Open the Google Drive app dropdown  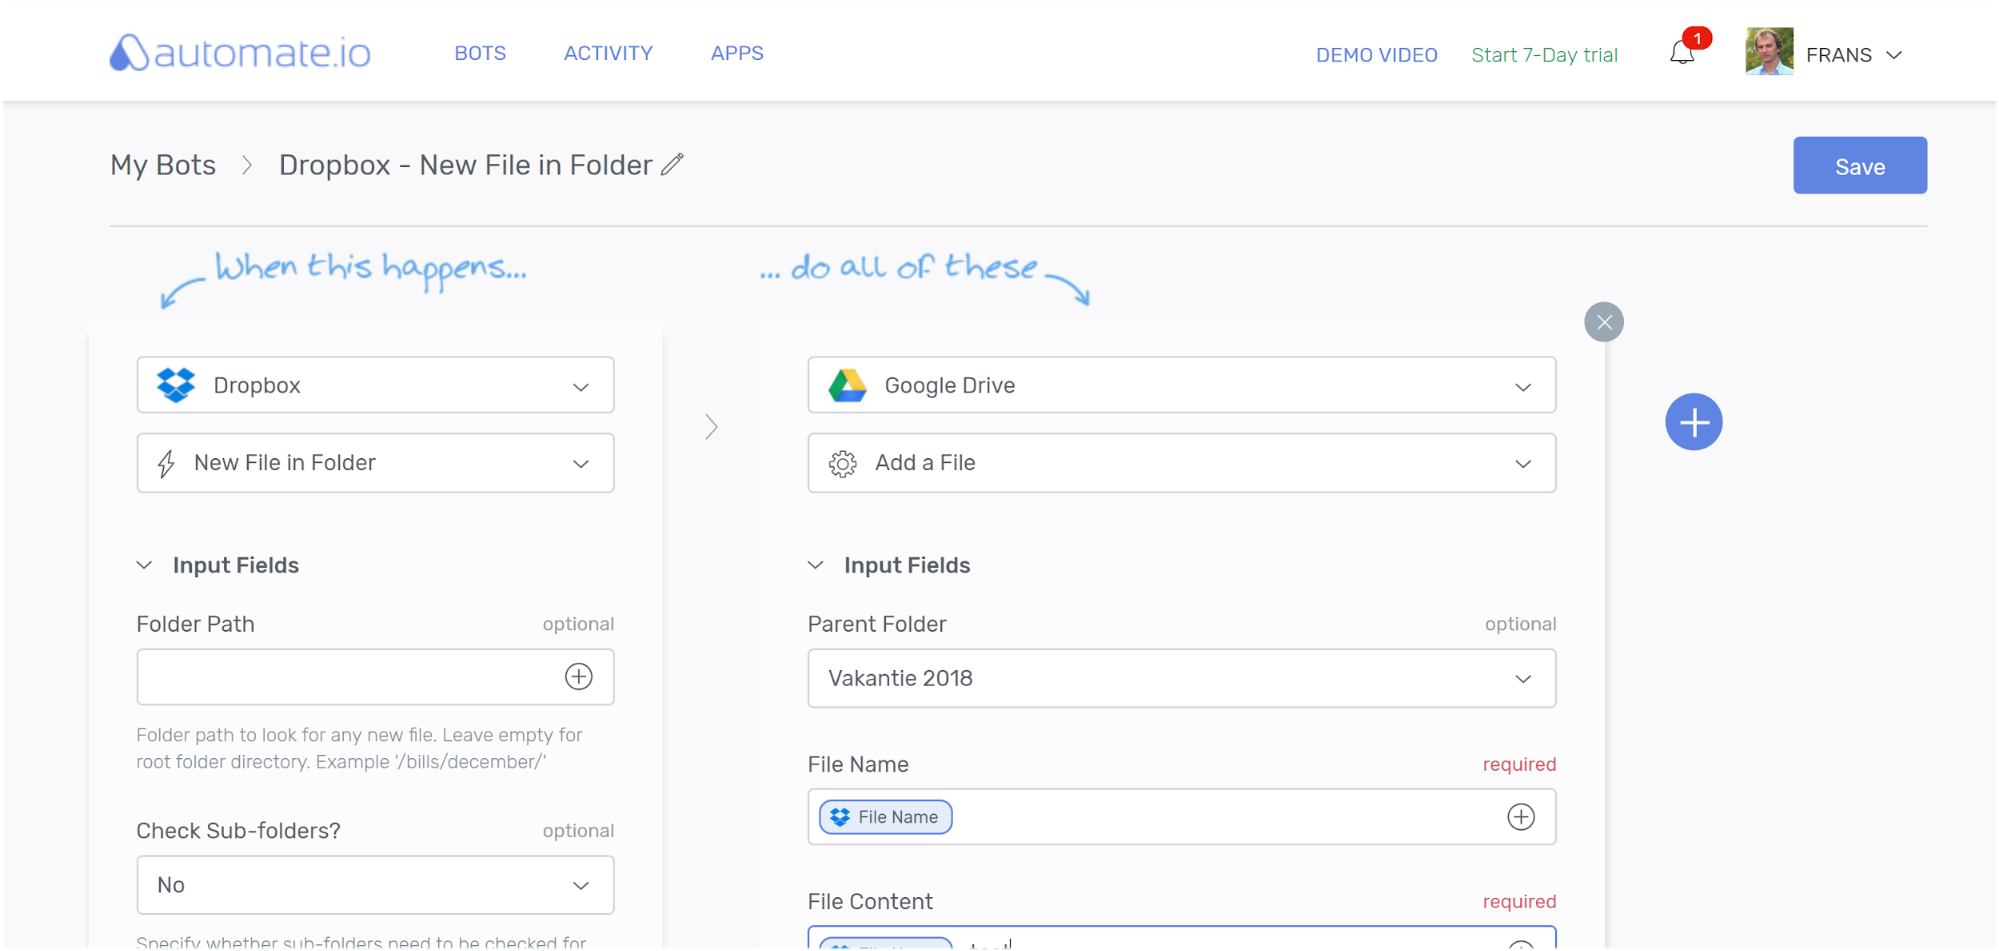(x=1182, y=385)
